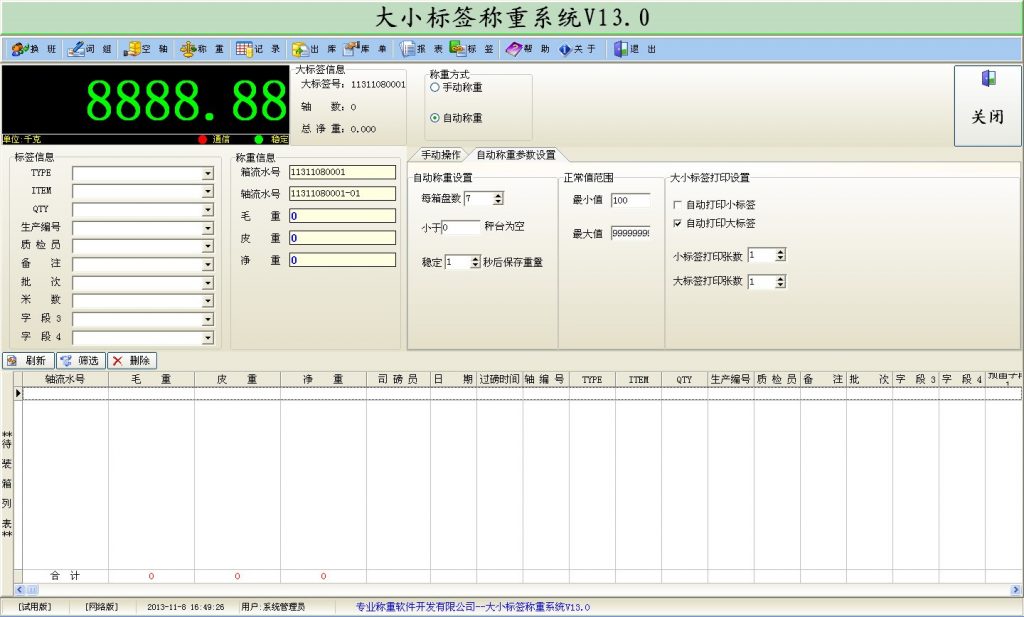Expand the 质检员 dropdown

coord(207,246)
